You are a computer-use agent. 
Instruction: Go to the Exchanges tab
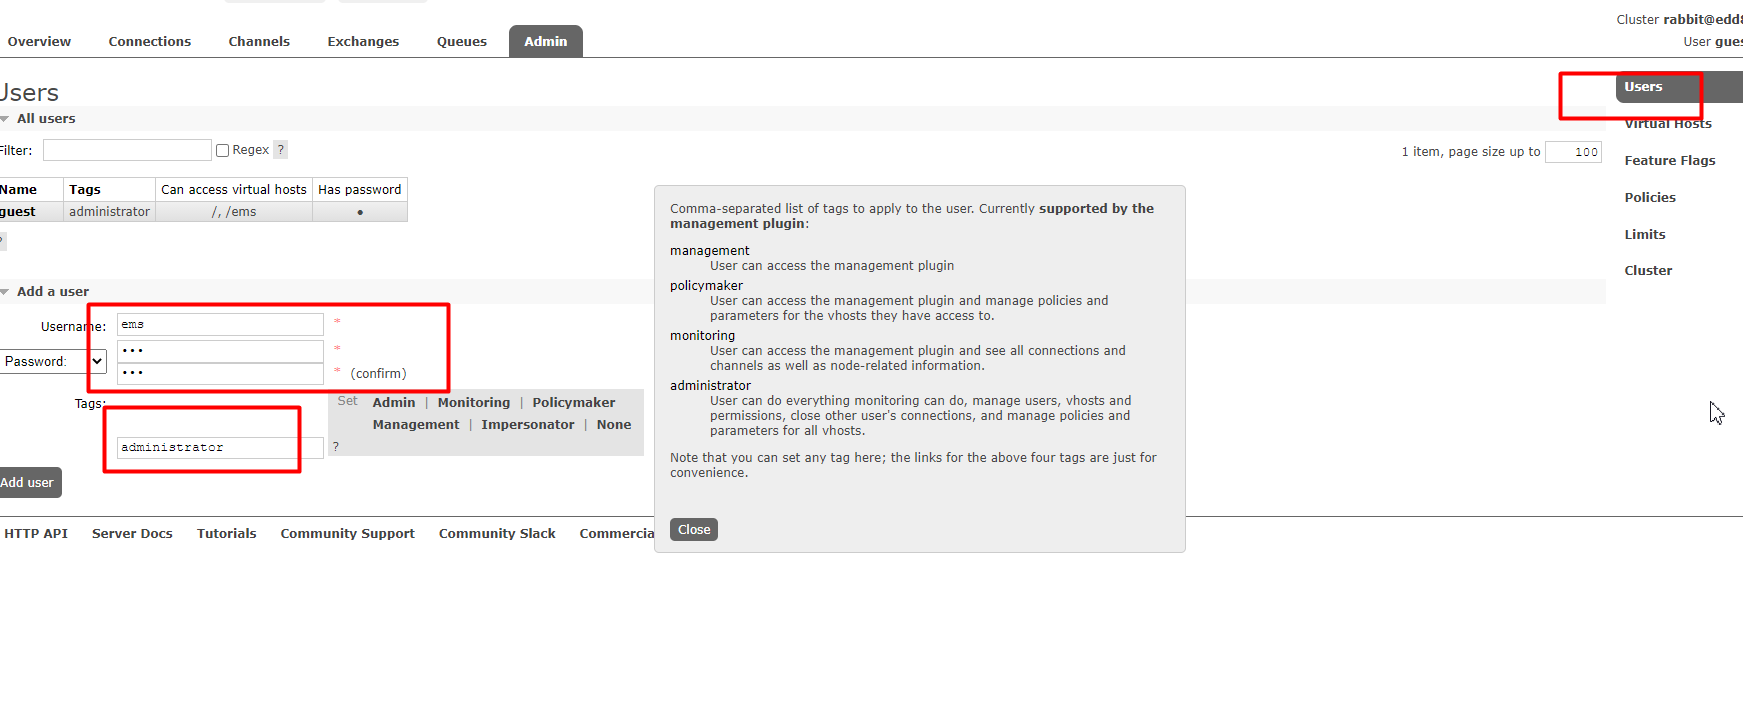[363, 41]
